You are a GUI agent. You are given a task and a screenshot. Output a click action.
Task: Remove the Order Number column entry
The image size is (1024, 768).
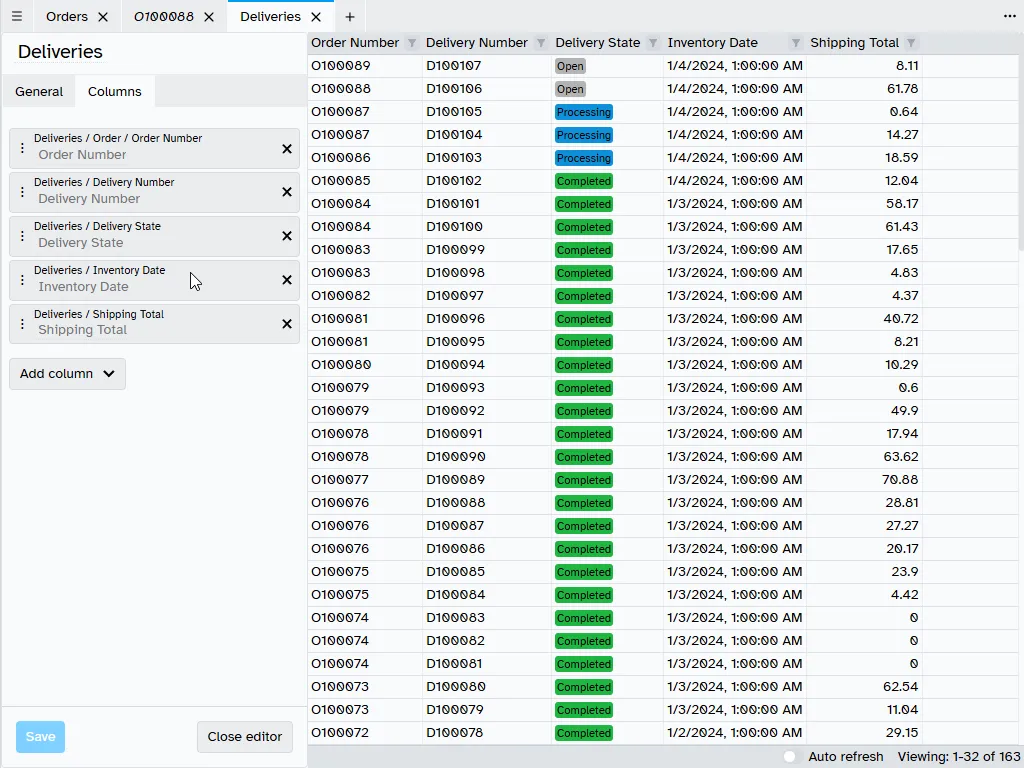[287, 148]
